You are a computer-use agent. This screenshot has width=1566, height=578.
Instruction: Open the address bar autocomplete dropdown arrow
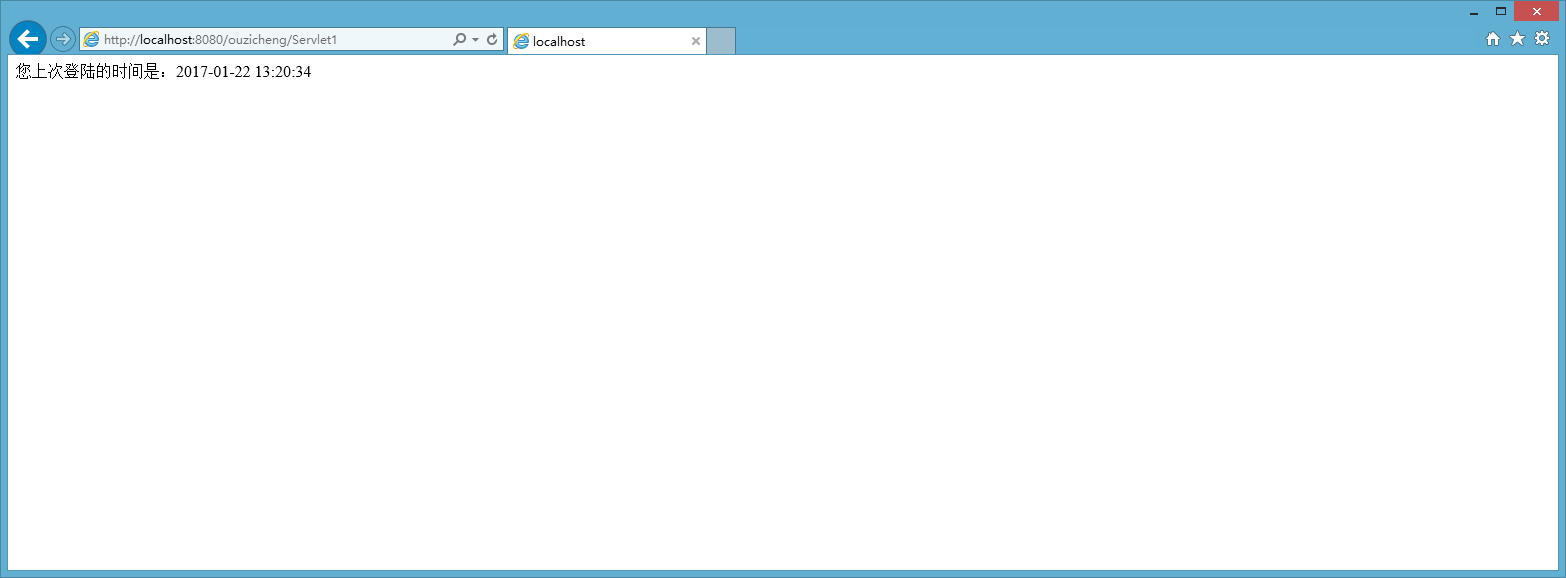tap(475, 40)
